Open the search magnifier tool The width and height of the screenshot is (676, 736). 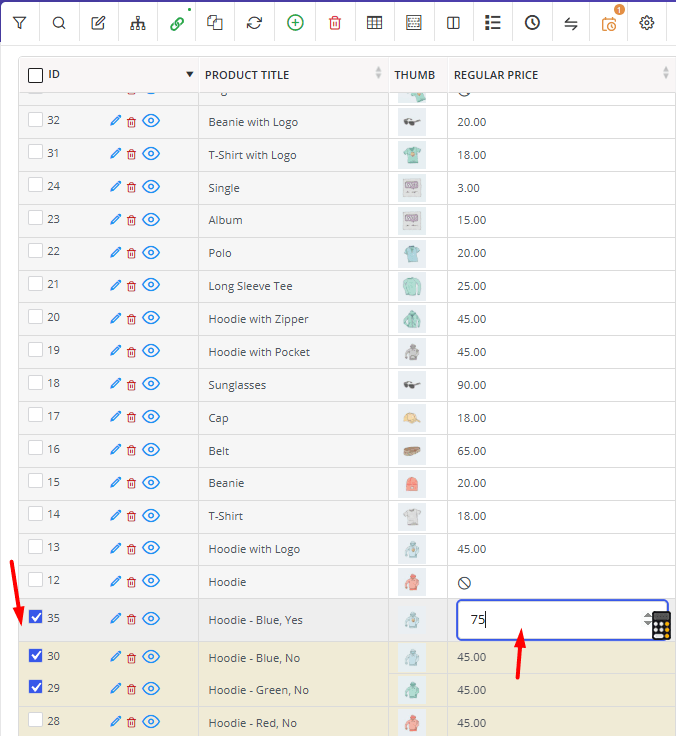pyautogui.click(x=59, y=23)
